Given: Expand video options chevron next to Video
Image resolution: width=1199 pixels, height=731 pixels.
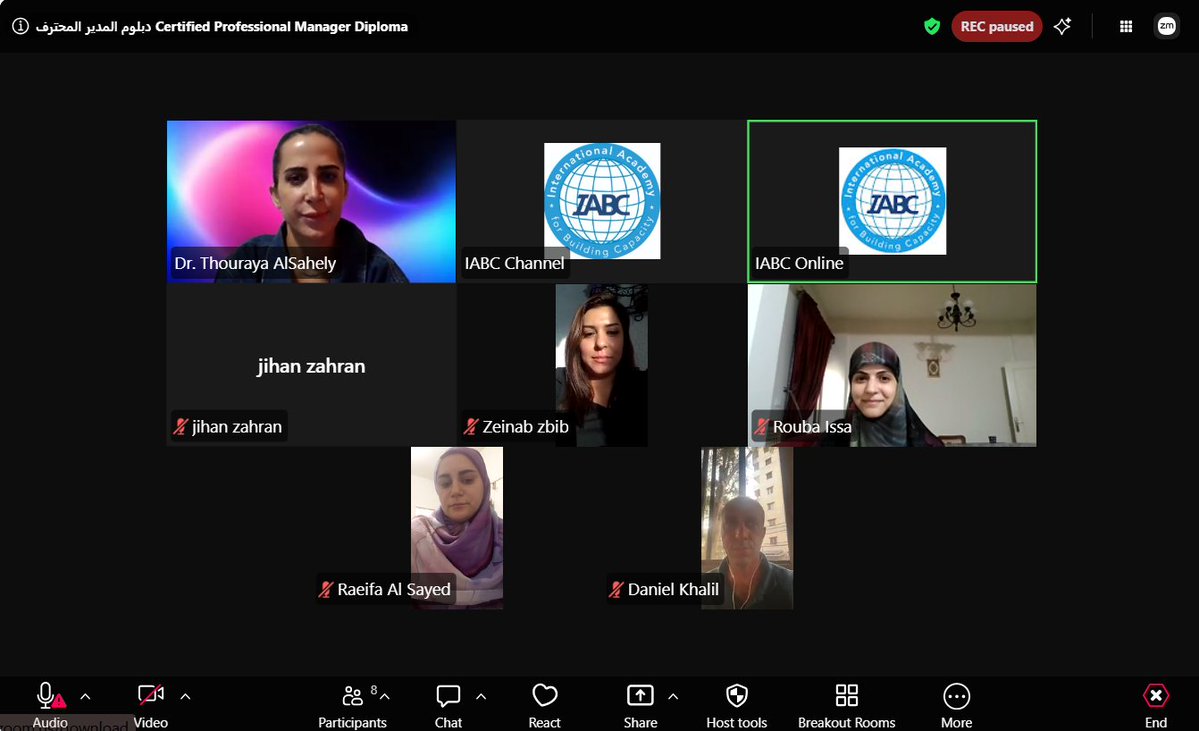Looking at the screenshot, I should 185,697.
